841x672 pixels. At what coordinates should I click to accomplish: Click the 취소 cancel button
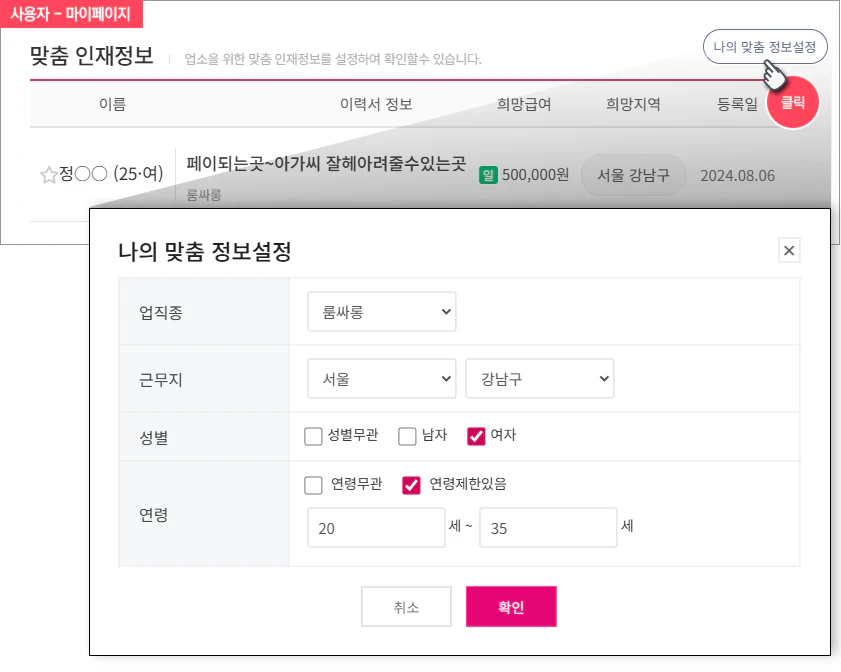[406, 606]
